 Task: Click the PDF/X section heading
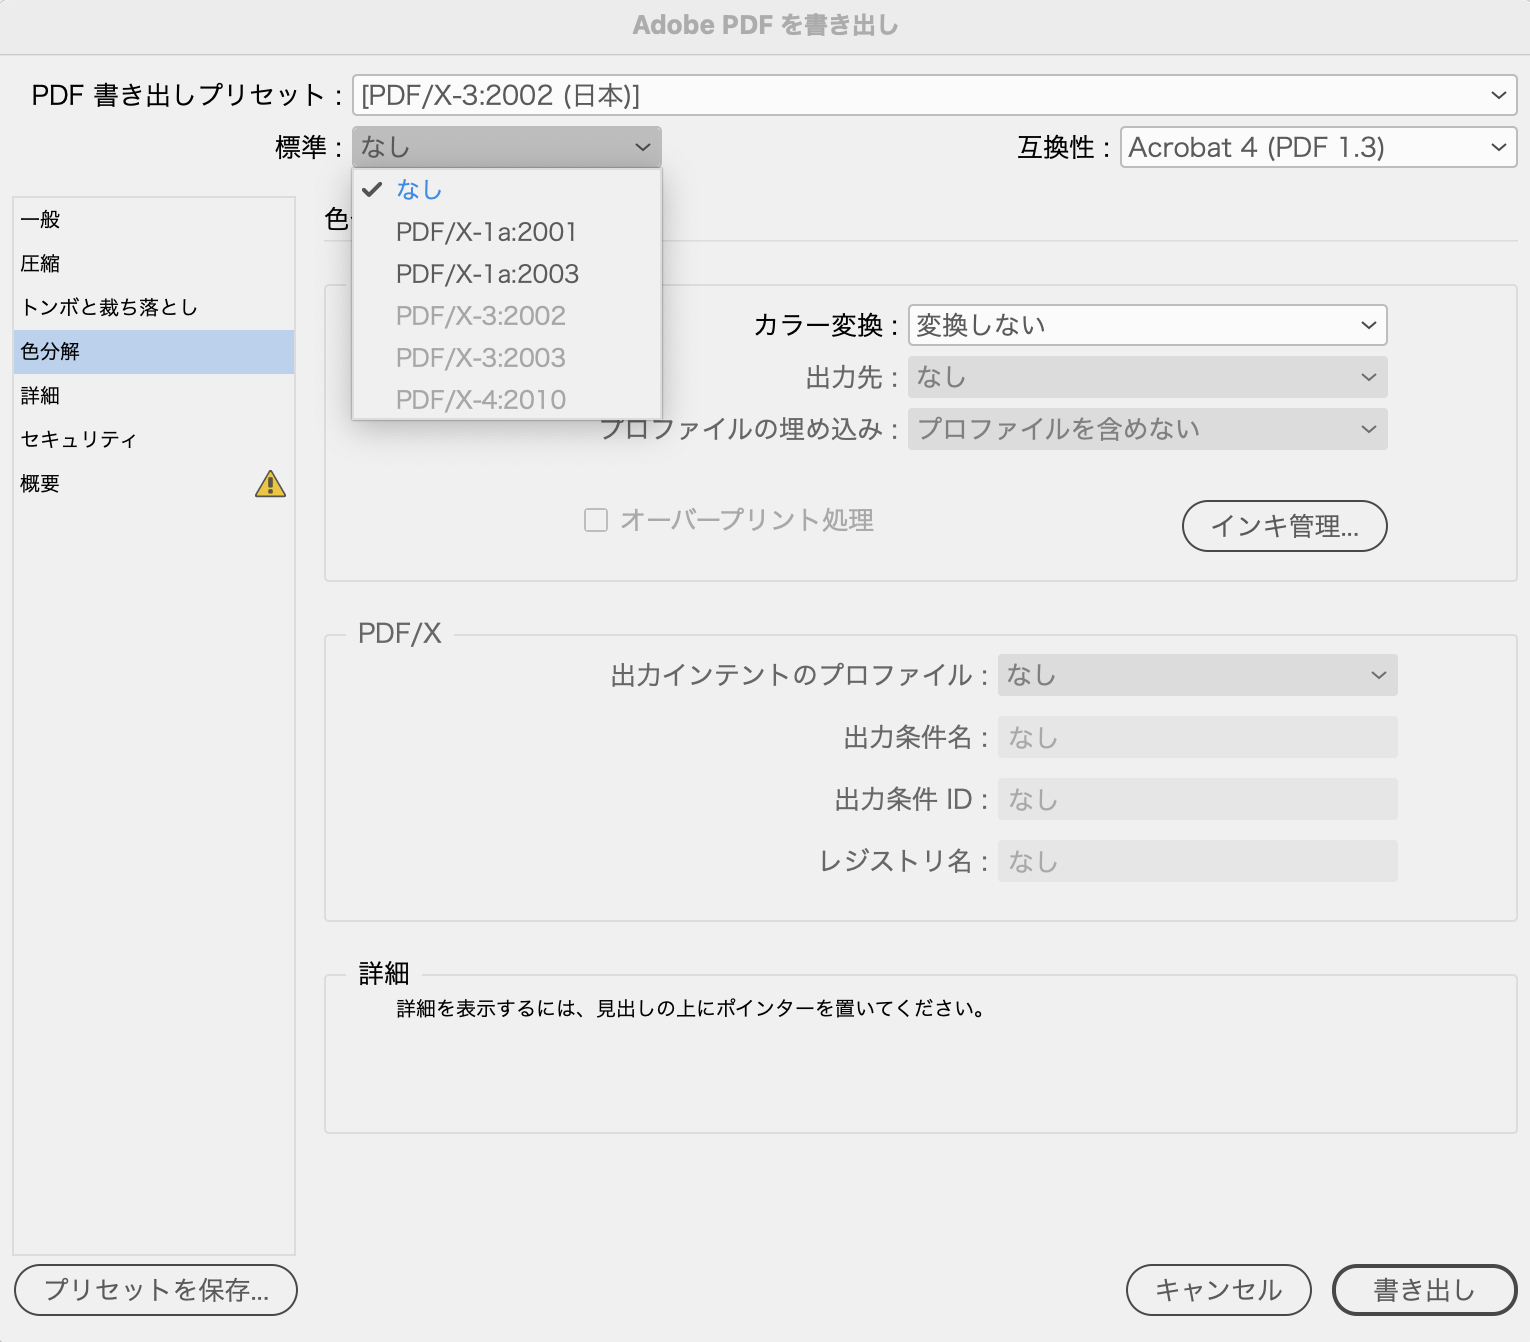click(x=399, y=633)
